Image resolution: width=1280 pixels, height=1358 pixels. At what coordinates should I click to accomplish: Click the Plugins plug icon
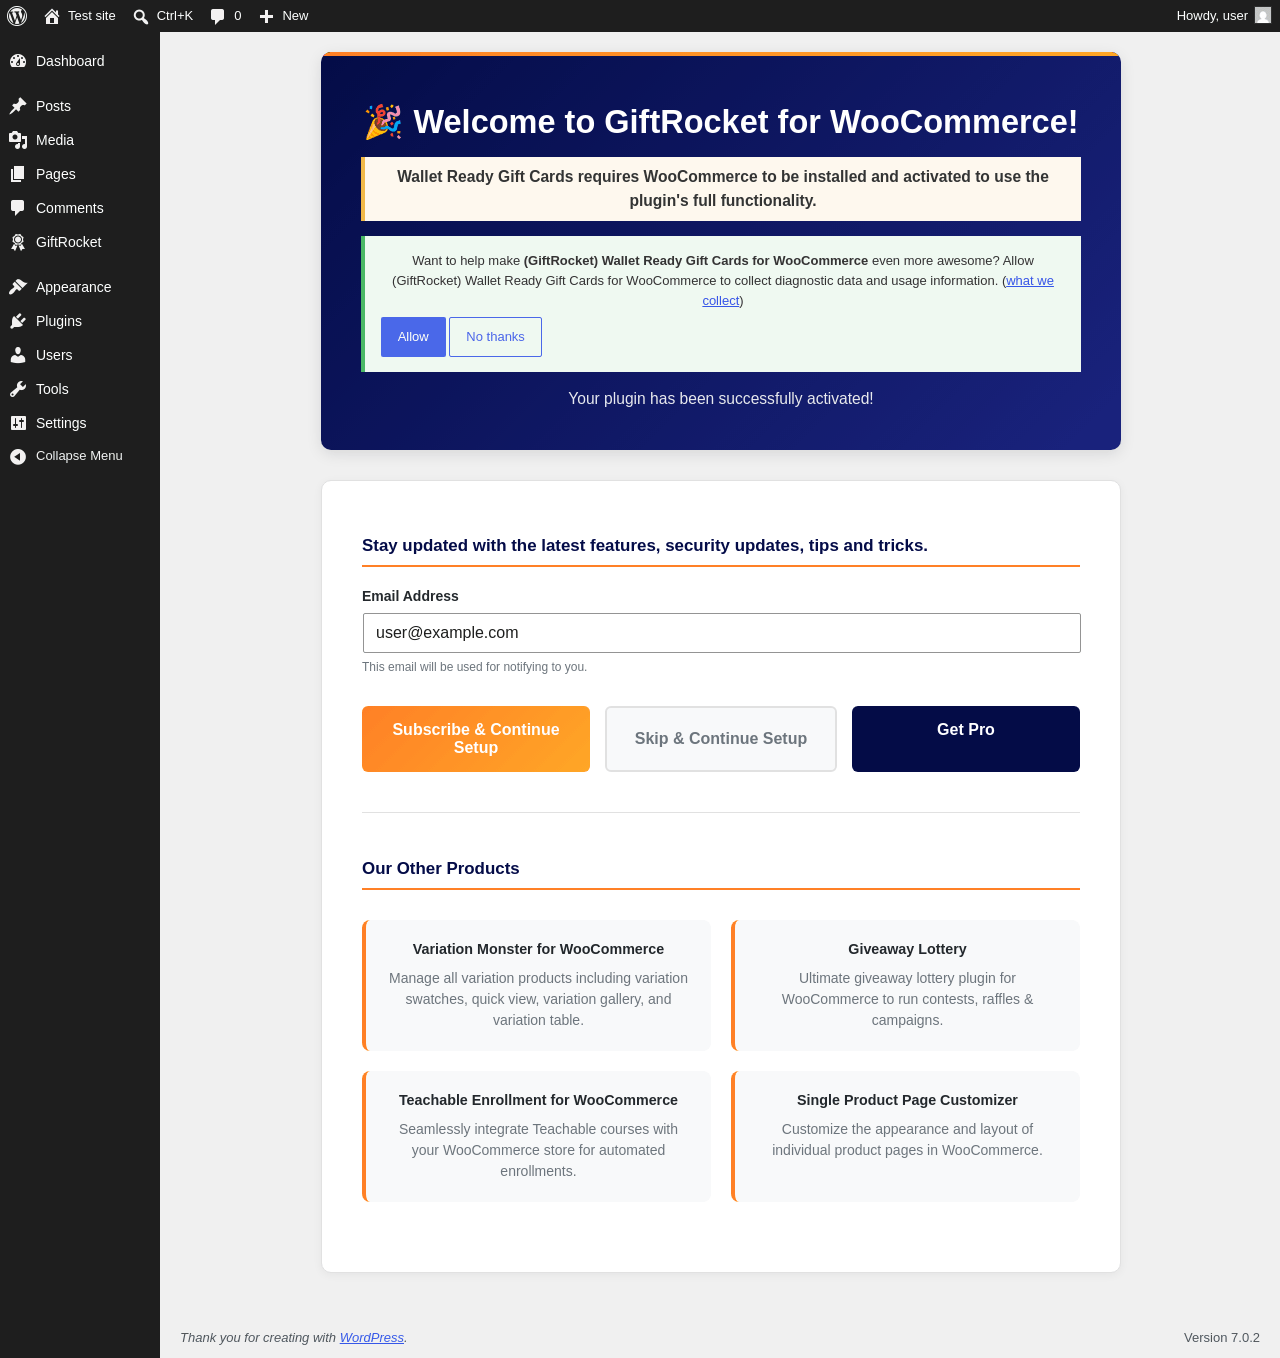tap(18, 321)
